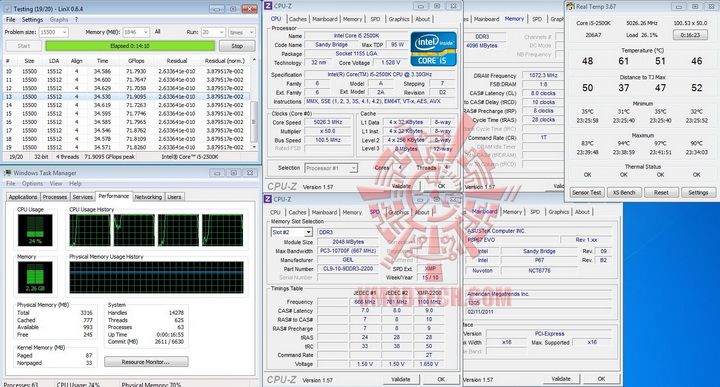Click Validate in the lower CPU-Z SPD window
Screen dimensions: 720x387
[x=400, y=379]
